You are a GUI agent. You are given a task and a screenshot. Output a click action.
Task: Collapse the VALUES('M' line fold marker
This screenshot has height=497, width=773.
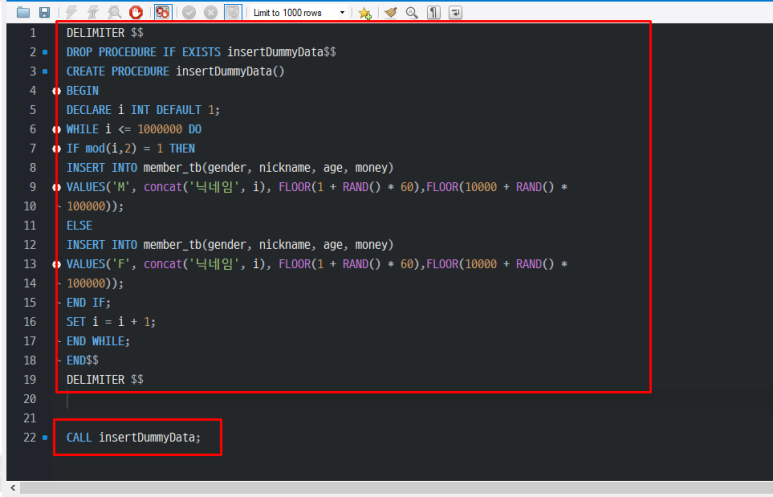click(x=57, y=187)
